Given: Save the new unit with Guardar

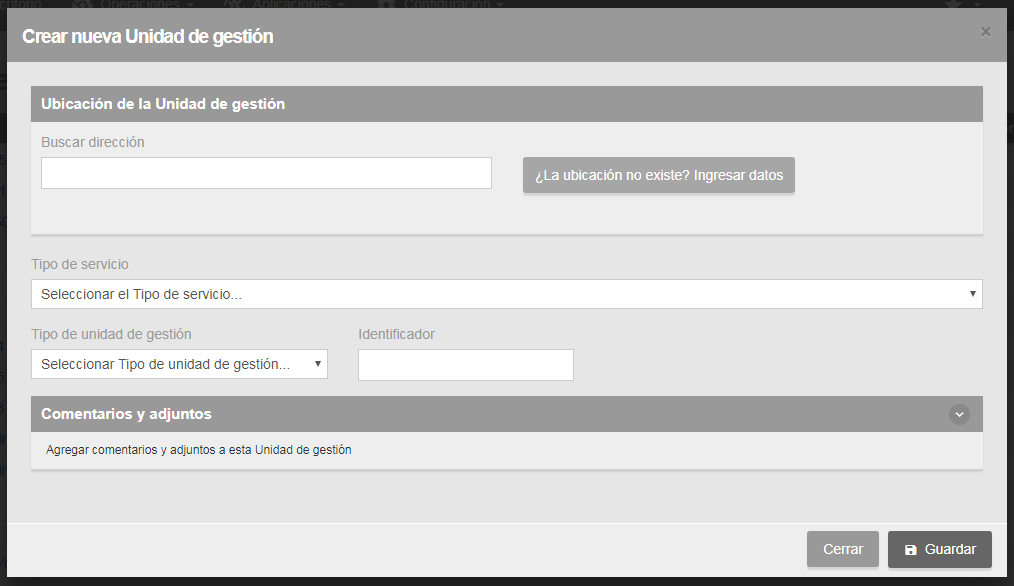Looking at the screenshot, I should tap(939, 549).
